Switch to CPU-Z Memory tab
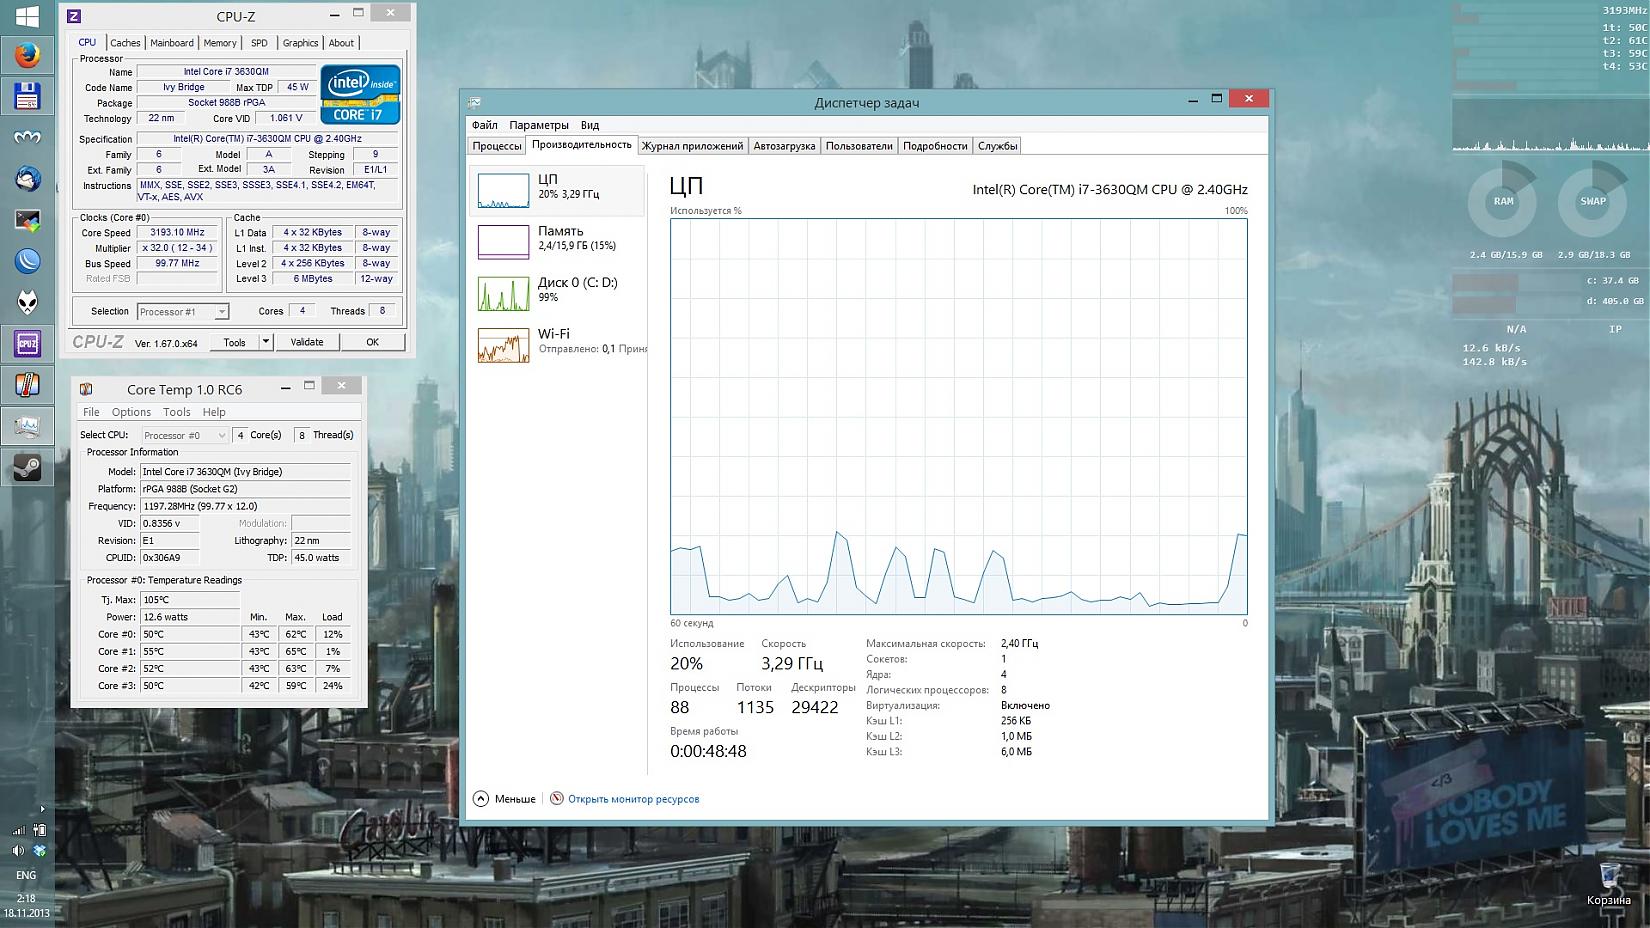1650x928 pixels. point(220,43)
